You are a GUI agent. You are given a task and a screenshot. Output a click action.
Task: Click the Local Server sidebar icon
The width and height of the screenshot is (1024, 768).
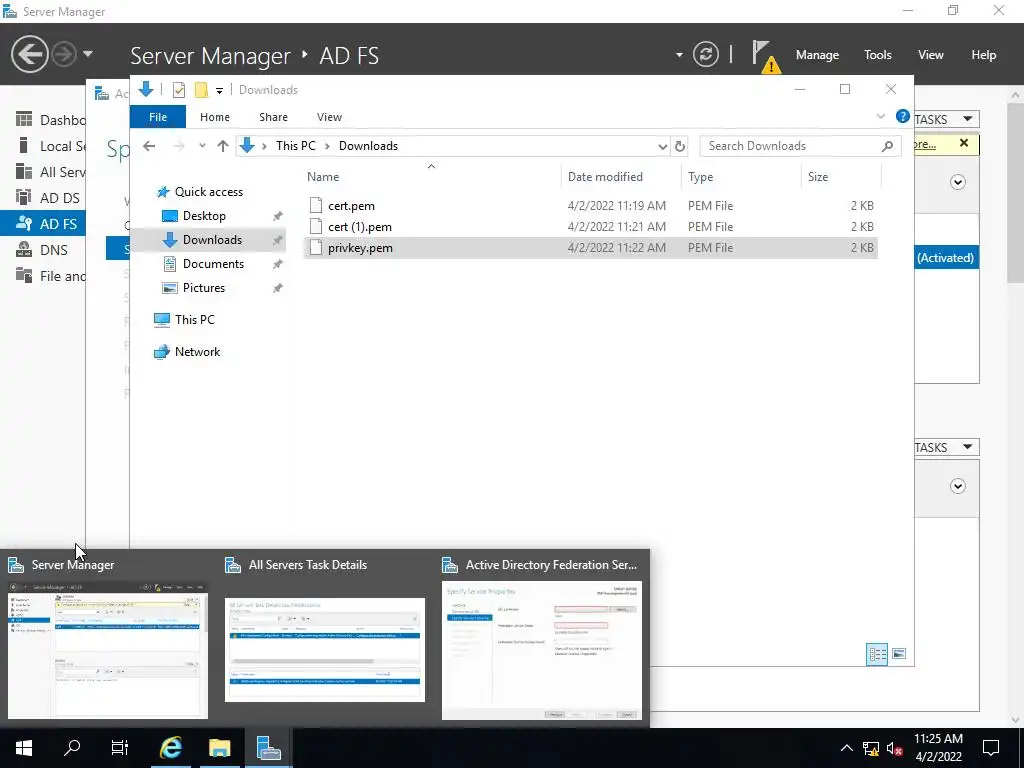coord(24,145)
